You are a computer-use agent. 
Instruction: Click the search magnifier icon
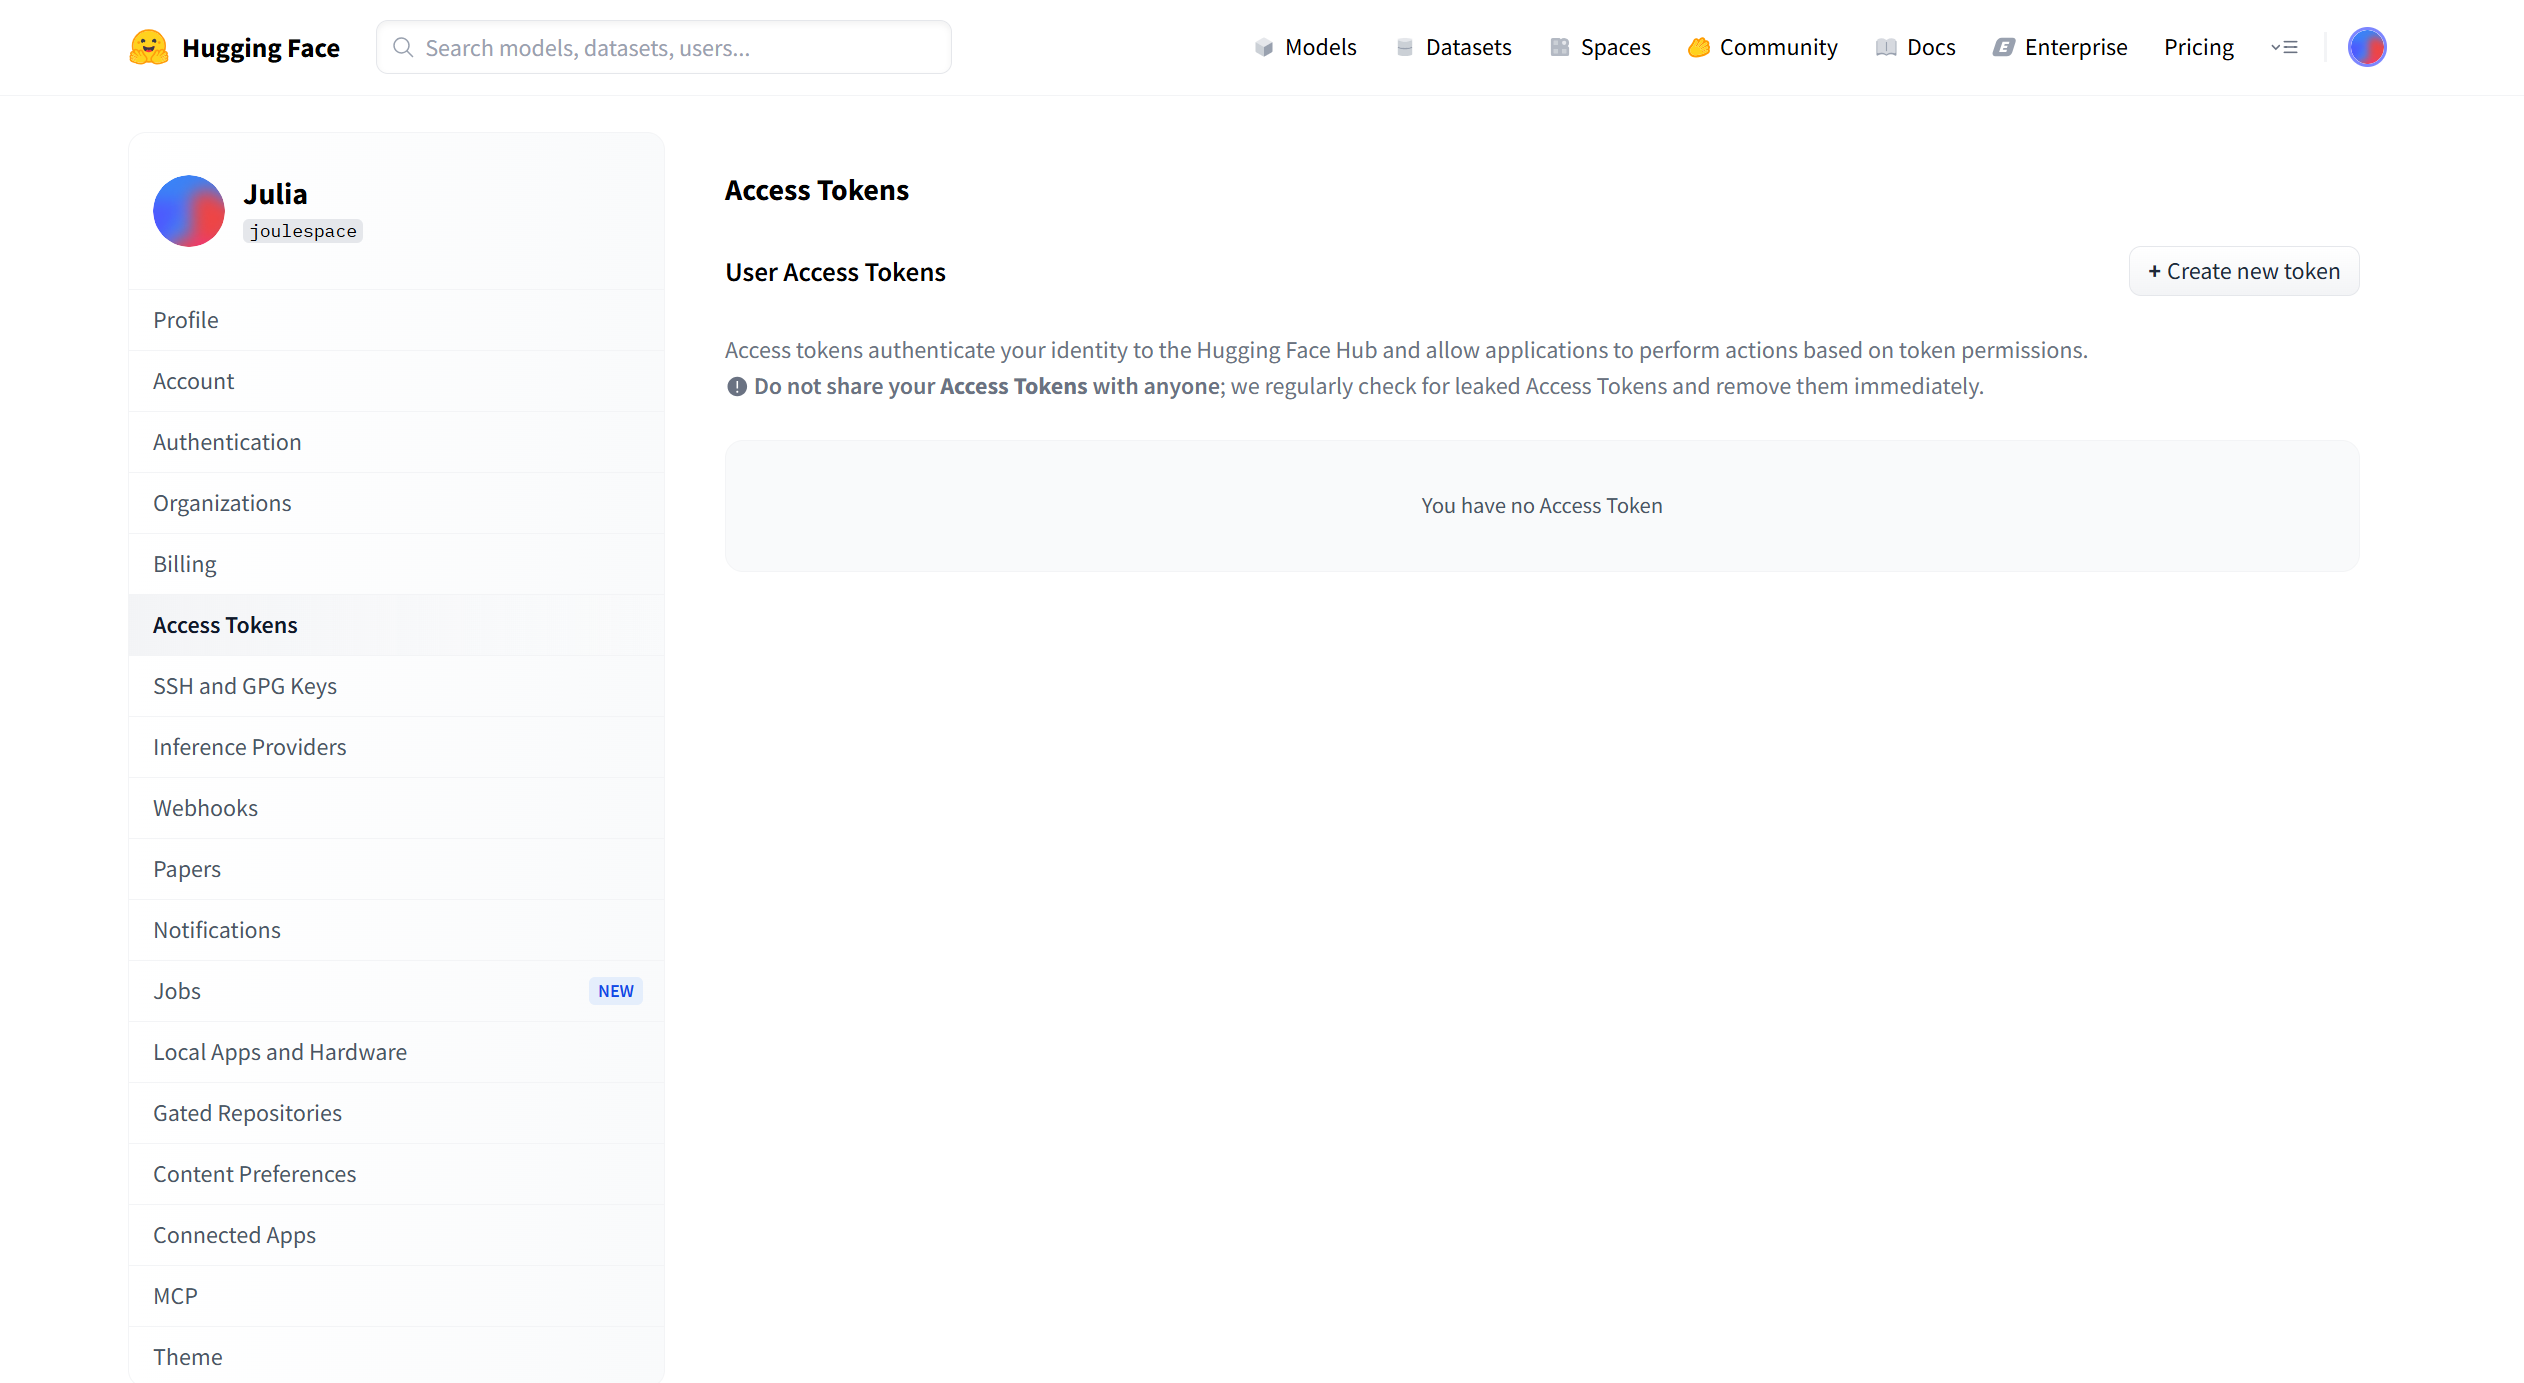(403, 47)
